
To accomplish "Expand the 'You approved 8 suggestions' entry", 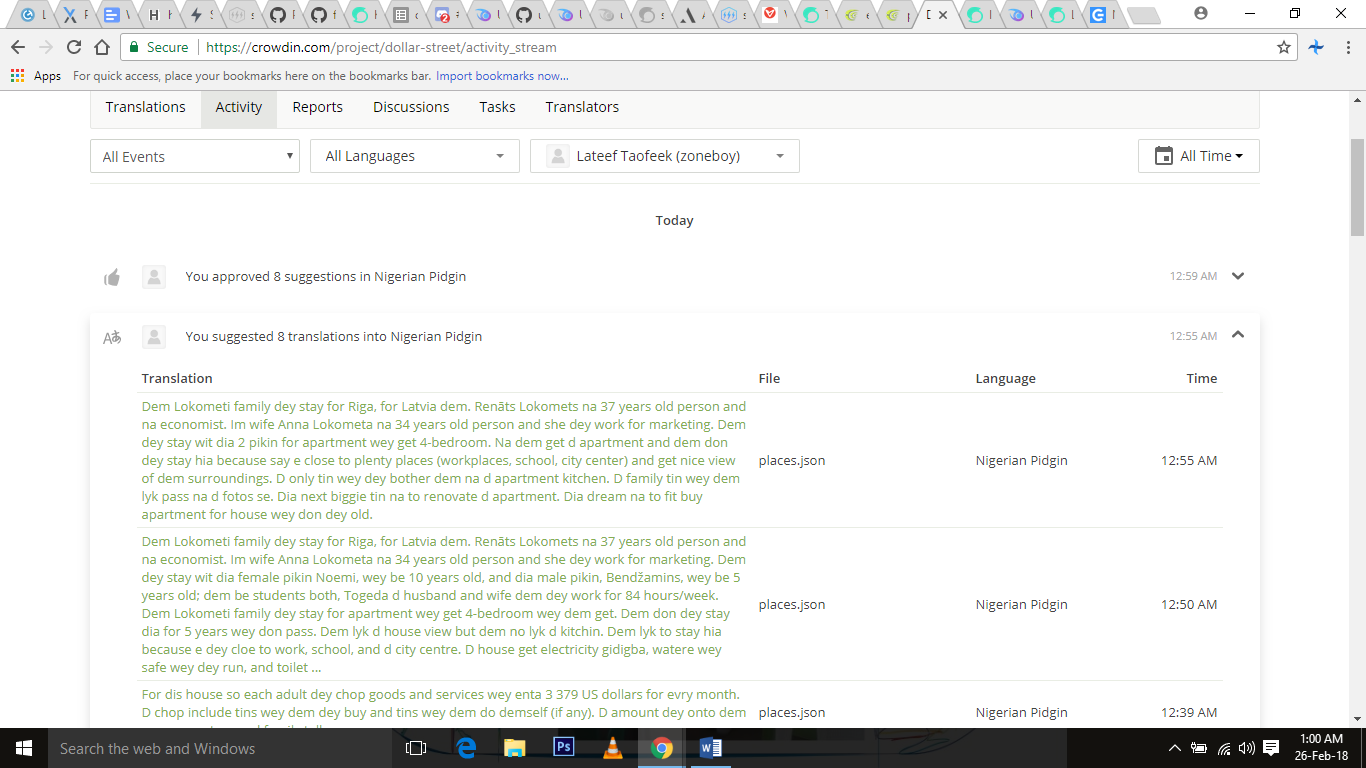I will coord(1238,276).
